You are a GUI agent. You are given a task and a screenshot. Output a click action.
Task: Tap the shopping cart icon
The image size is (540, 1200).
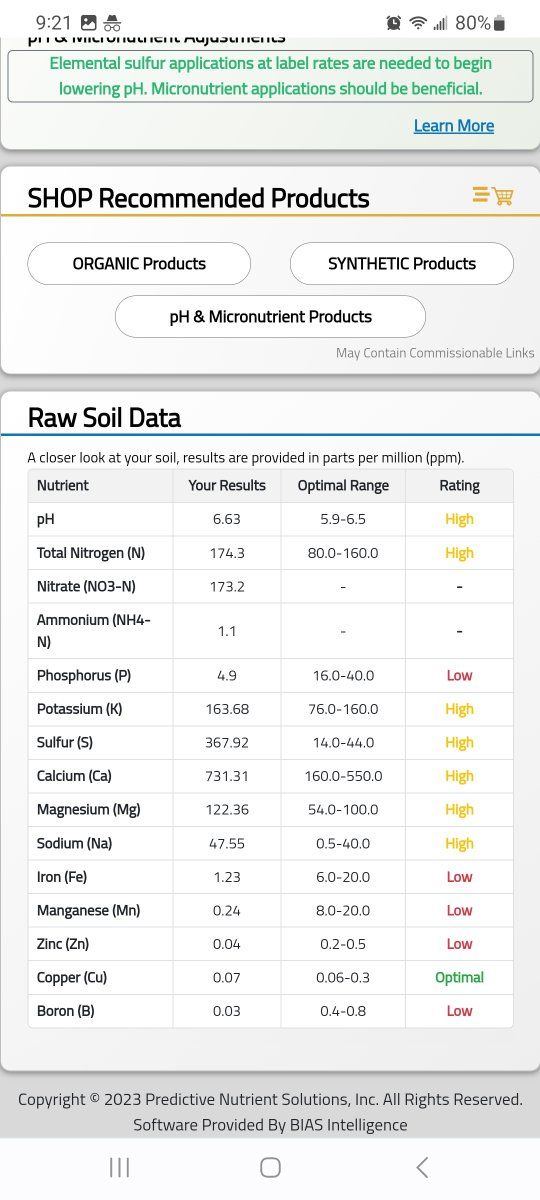click(x=493, y=195)
